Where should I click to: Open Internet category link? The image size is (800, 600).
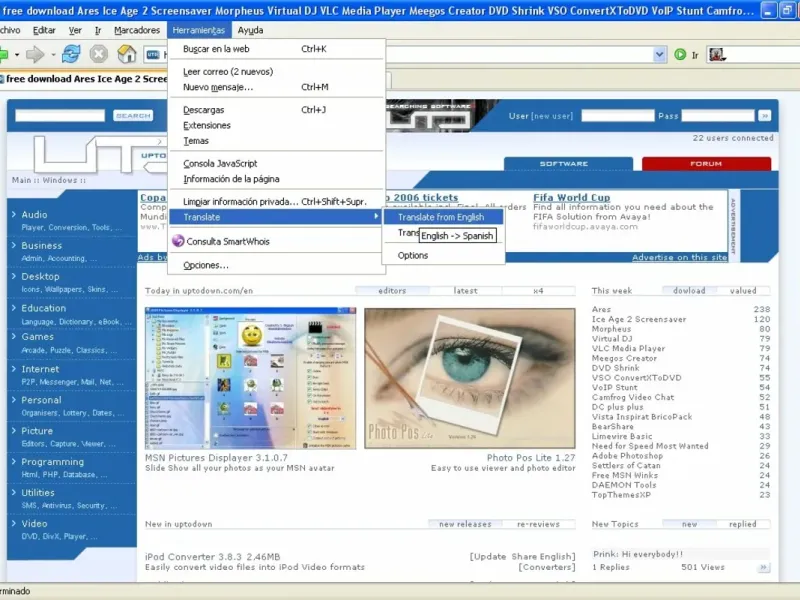click(40, 369)
